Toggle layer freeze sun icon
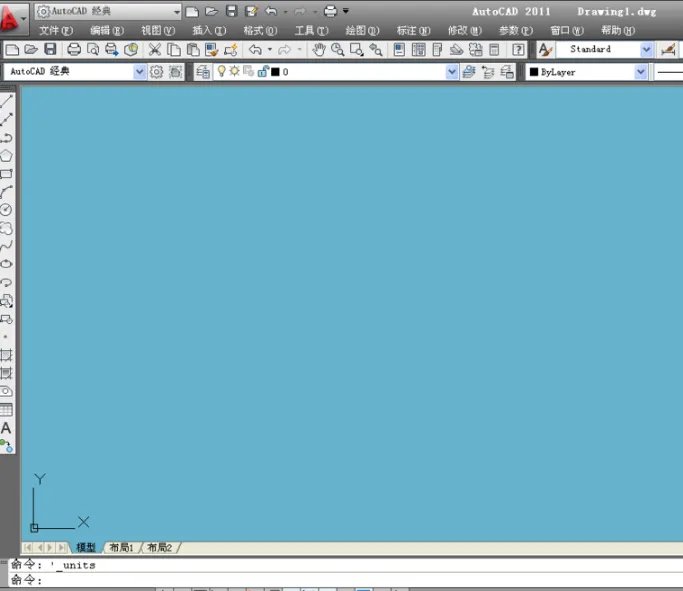 point(235,72)
